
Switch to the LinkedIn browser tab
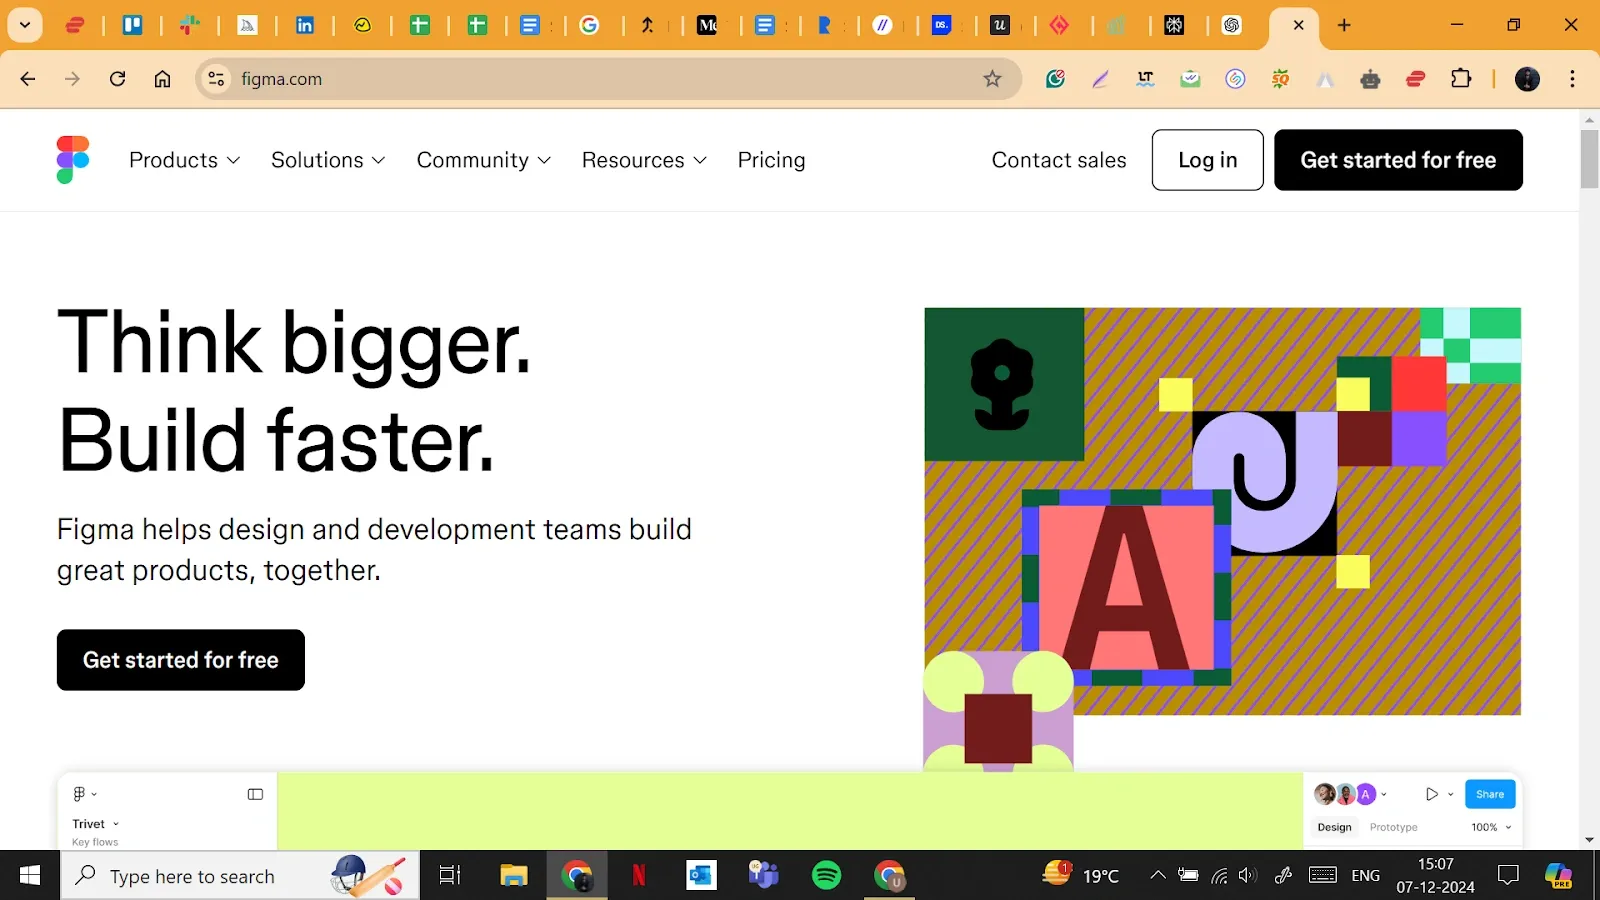coord(305,26)
